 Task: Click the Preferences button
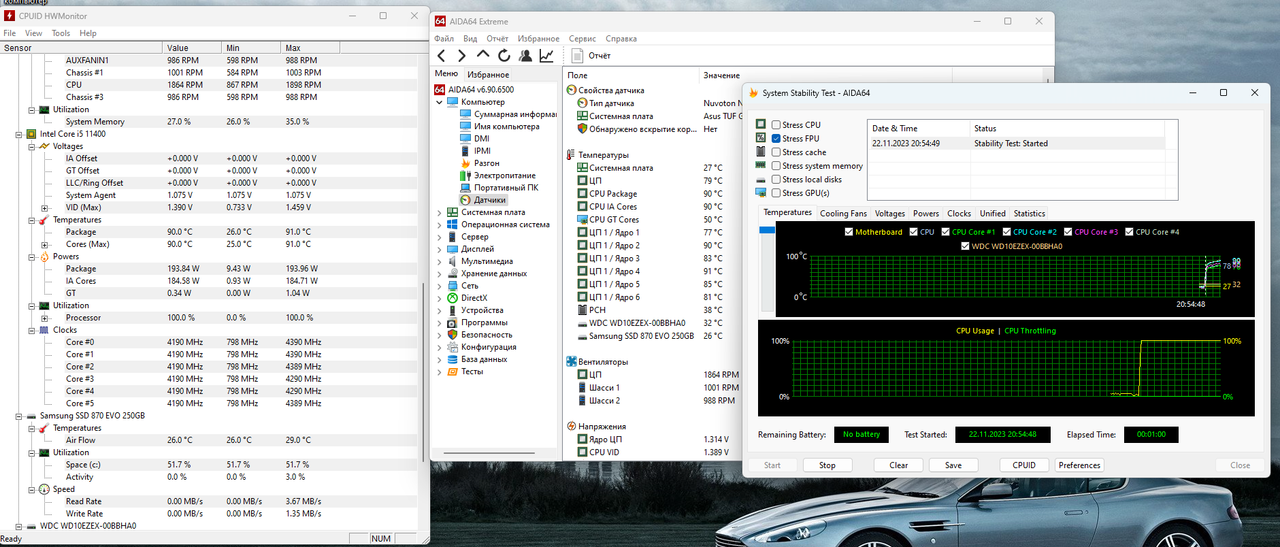click(1079, 465)
